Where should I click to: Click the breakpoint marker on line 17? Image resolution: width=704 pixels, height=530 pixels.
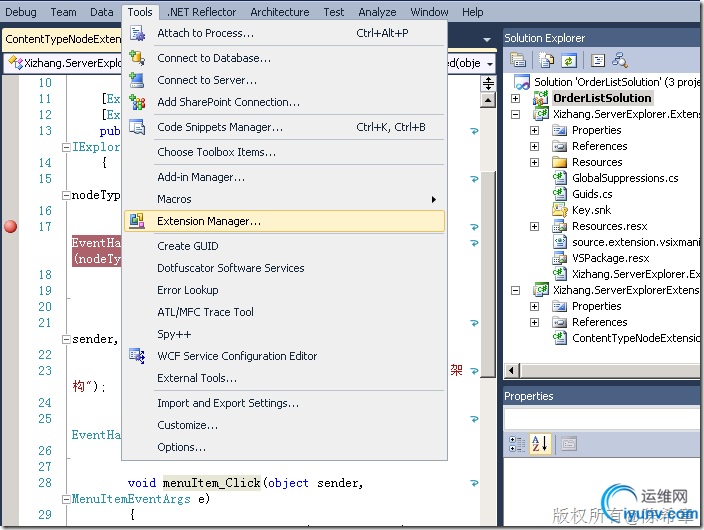coord(11,227)
